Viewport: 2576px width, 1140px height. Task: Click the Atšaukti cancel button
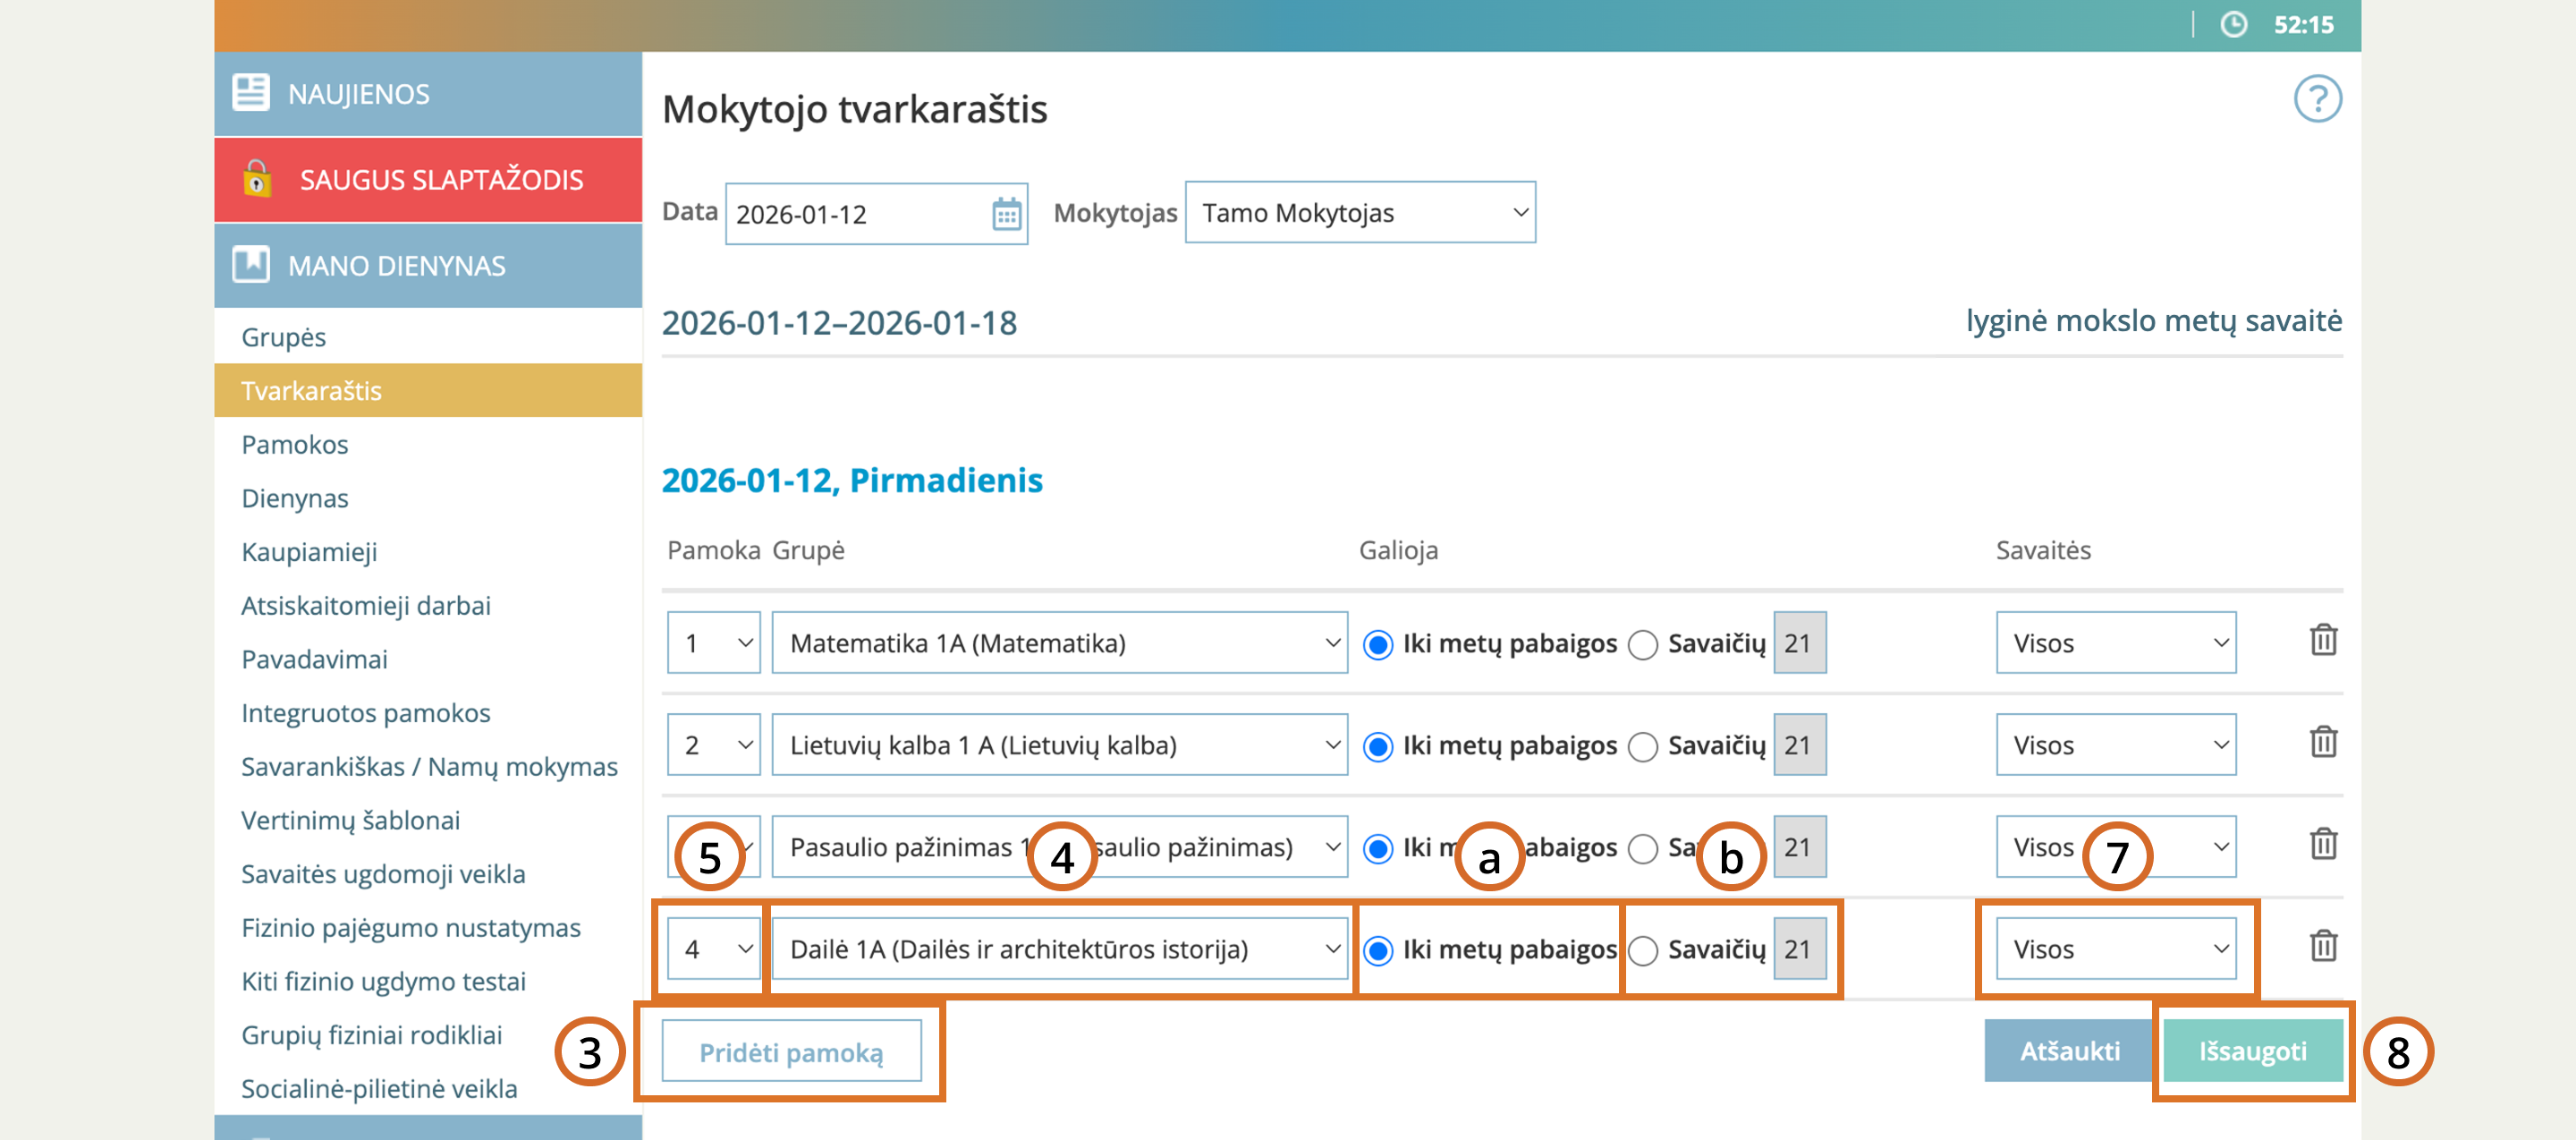pos(2068,1051)
